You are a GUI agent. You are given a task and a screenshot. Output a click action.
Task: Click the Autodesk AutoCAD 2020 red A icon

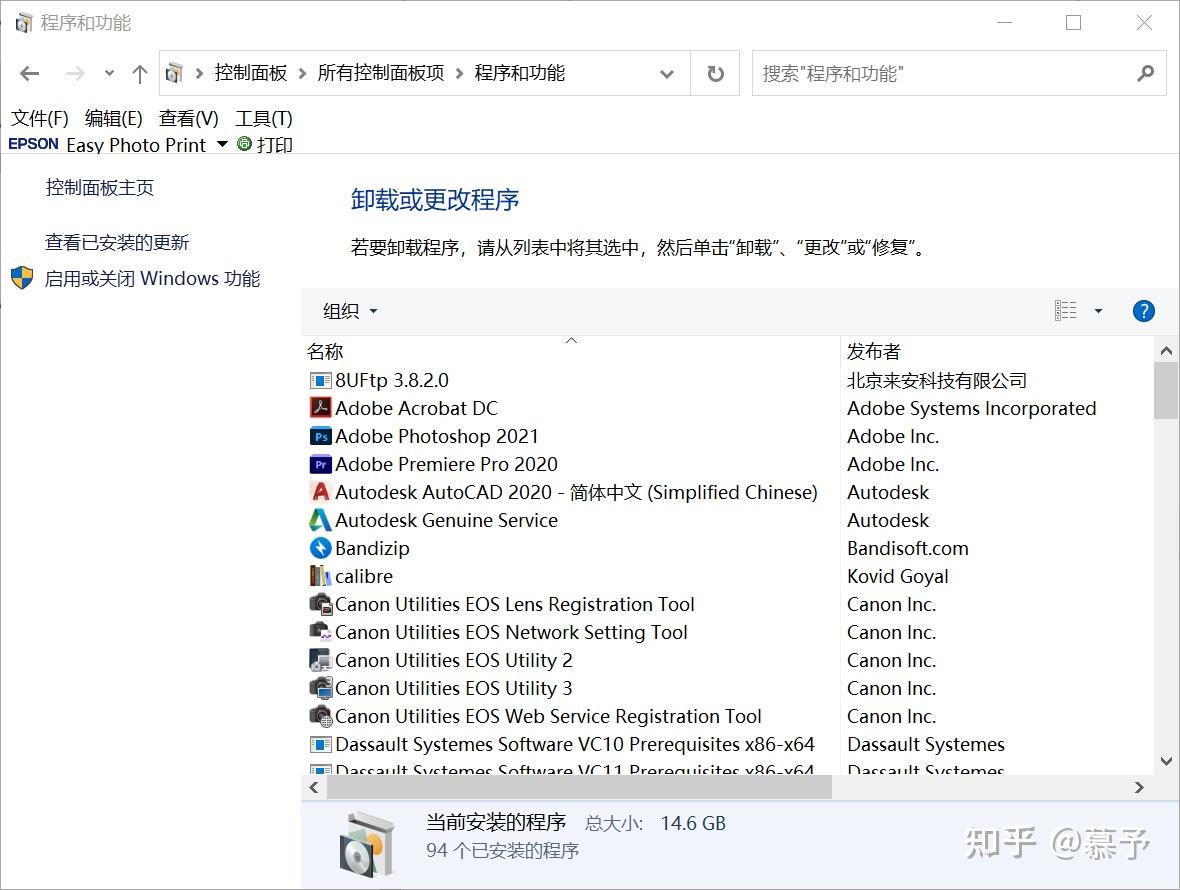(321, 492)
